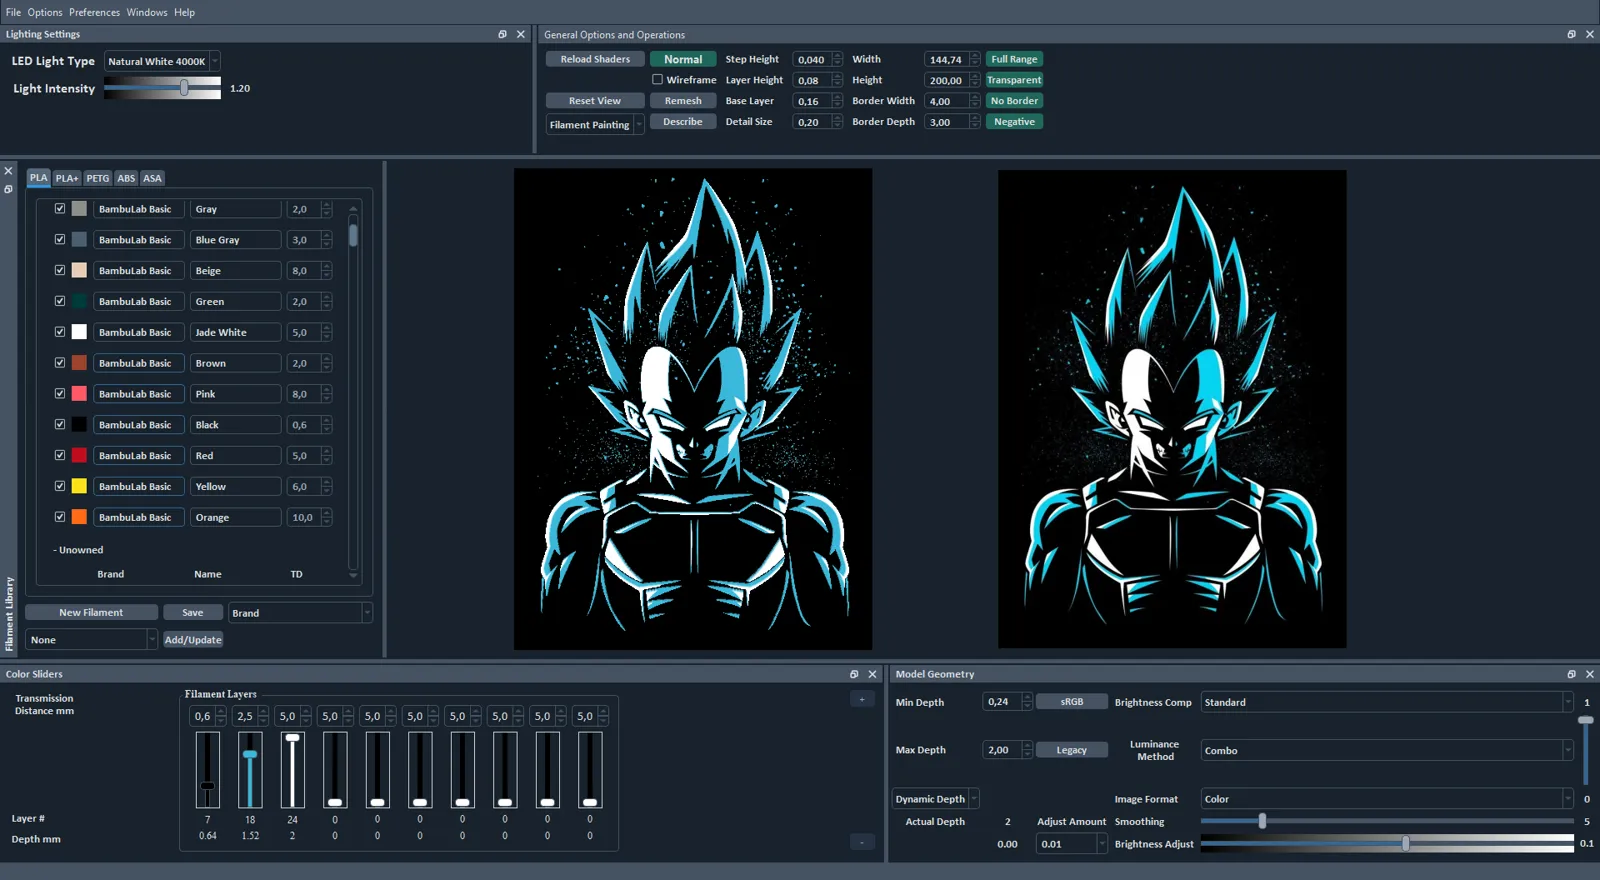This screenshot has width=1600, height=880.
Task: Float the Model Geometry panel
Action: (1571, 674)
